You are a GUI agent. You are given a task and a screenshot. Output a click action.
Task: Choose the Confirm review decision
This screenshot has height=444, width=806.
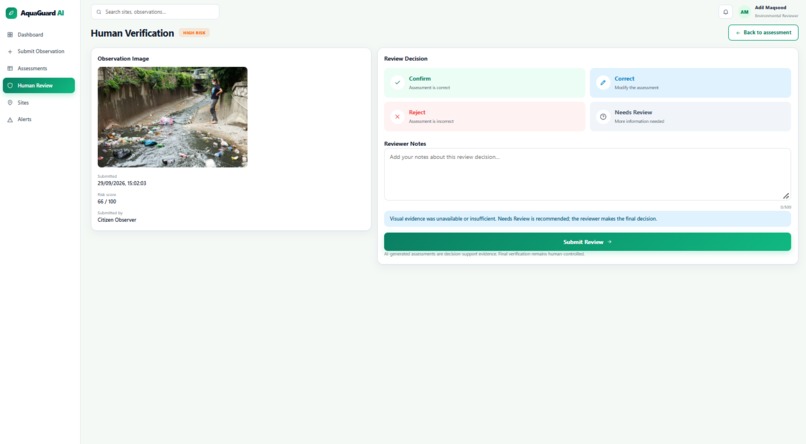tap(484, 83)
